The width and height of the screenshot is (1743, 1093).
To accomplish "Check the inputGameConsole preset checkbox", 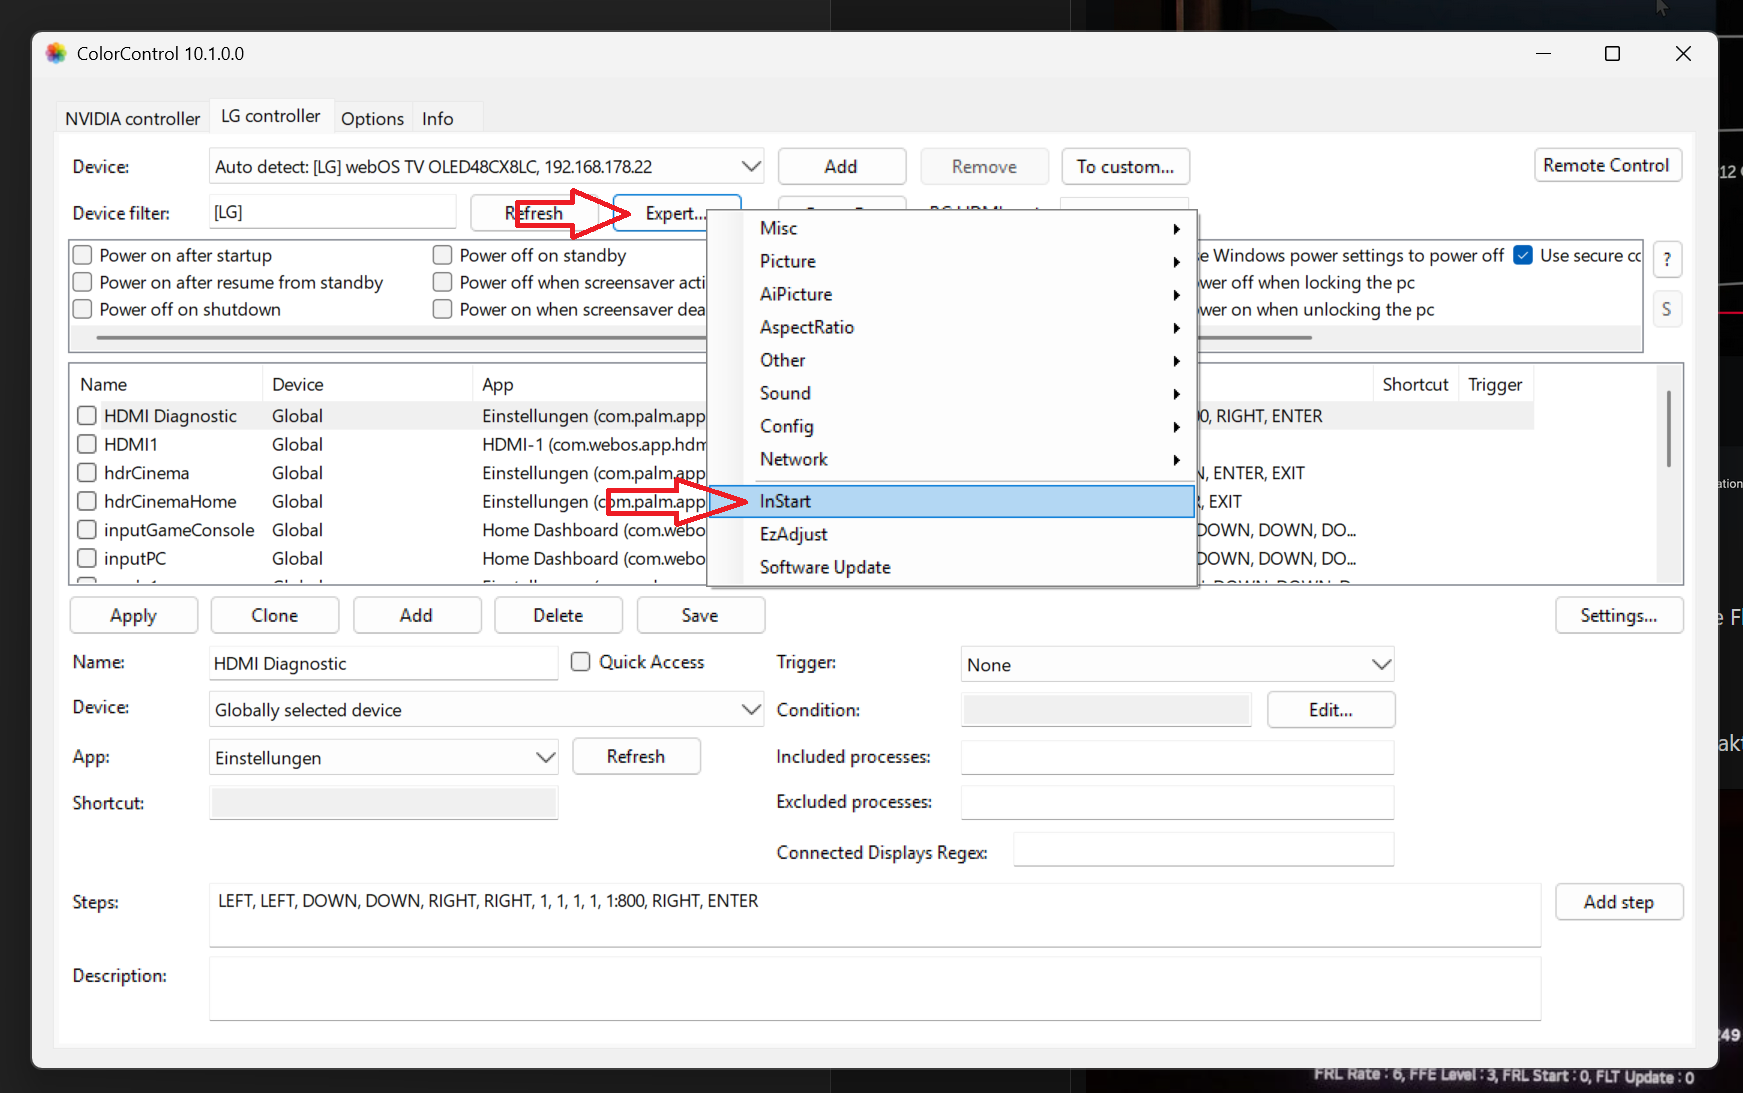I will pyautogui.click(x=87, y=529).
